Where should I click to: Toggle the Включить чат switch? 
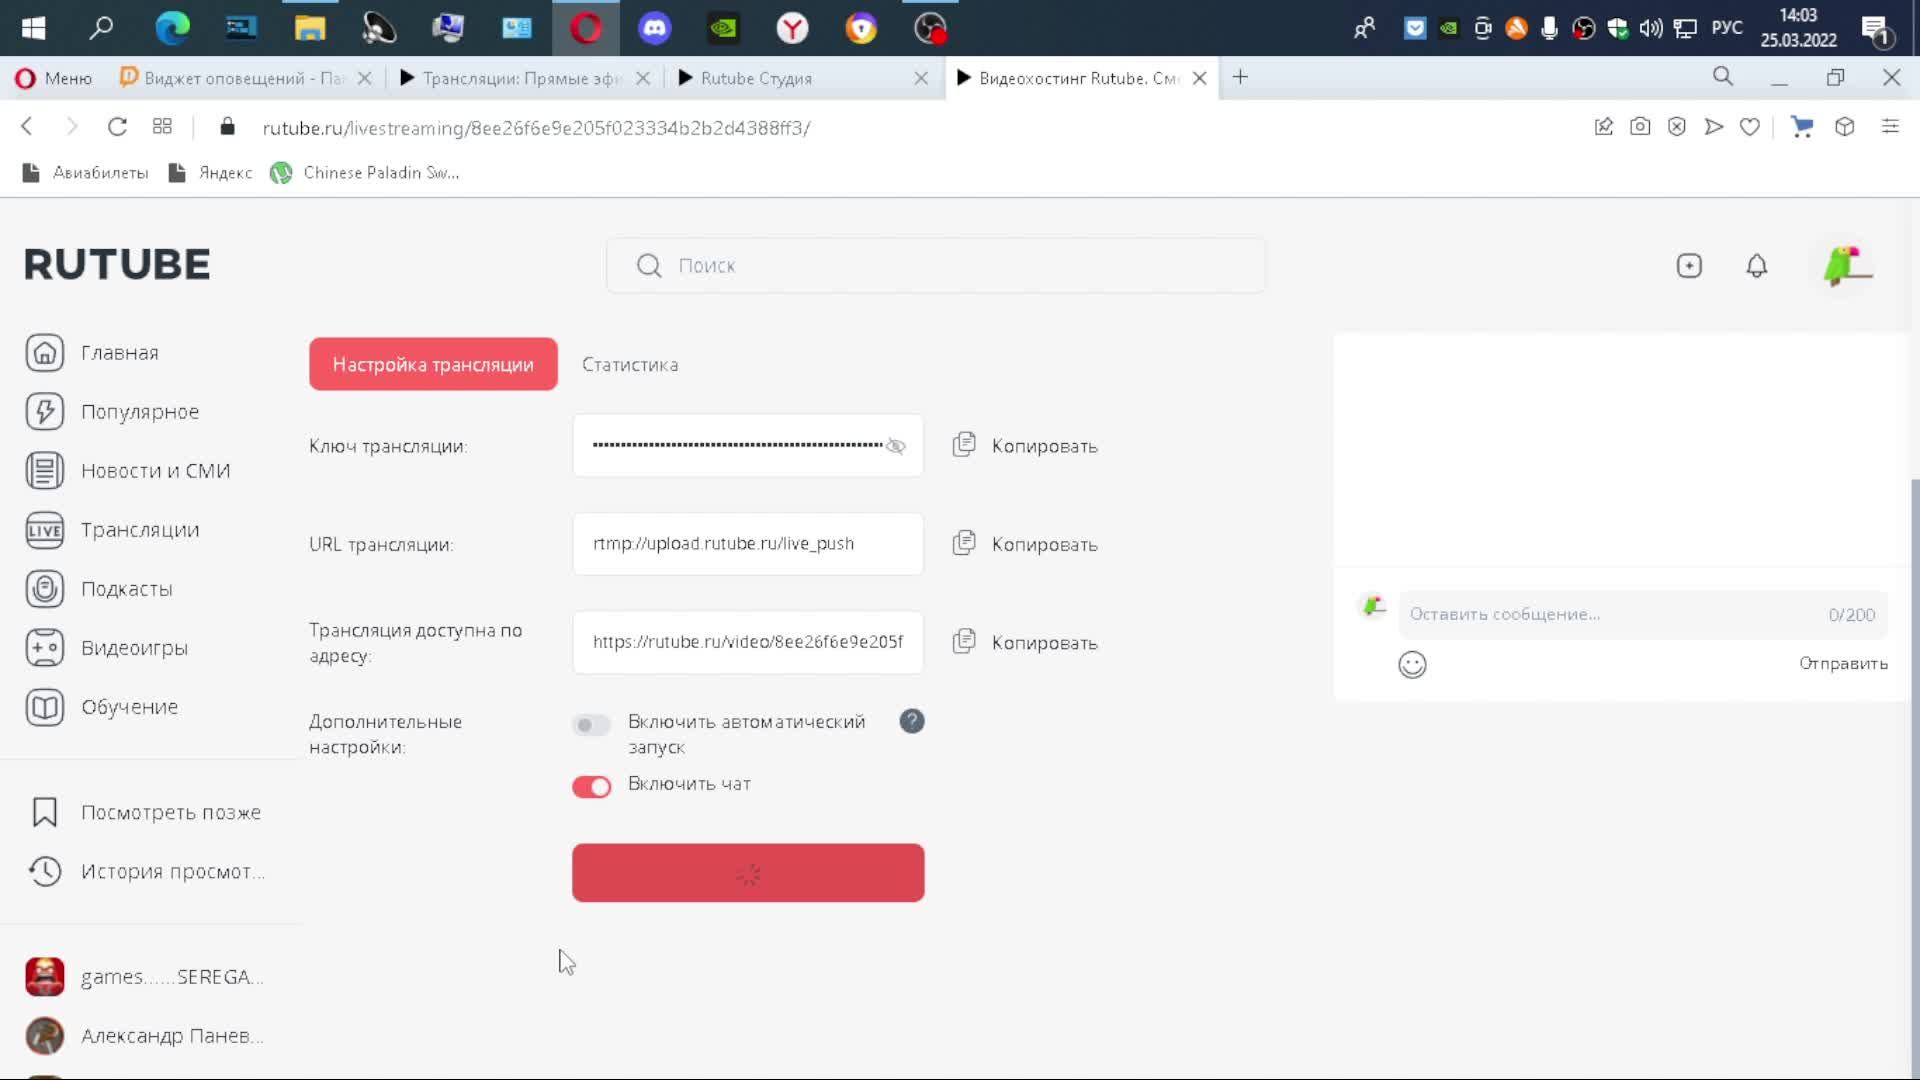(x=591, y=787)
